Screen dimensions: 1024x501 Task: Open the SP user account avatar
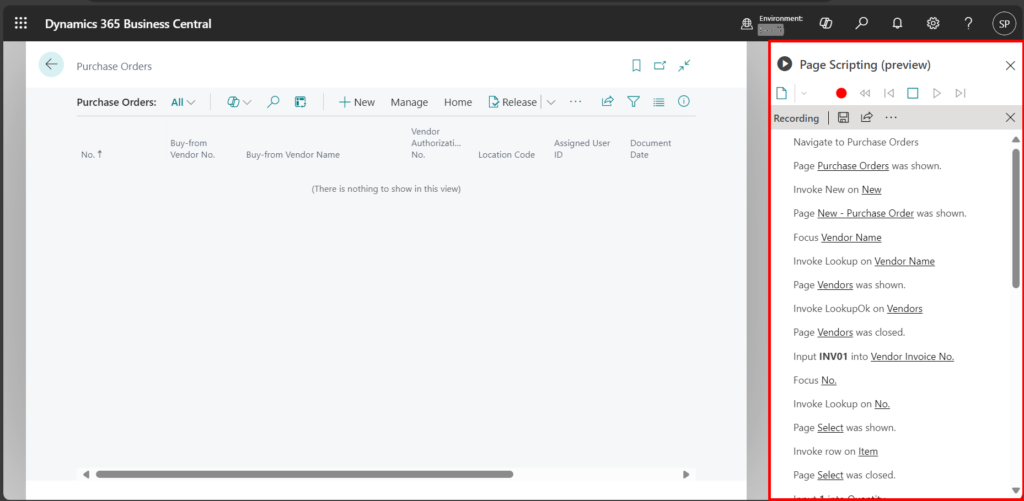point(1003,24)
